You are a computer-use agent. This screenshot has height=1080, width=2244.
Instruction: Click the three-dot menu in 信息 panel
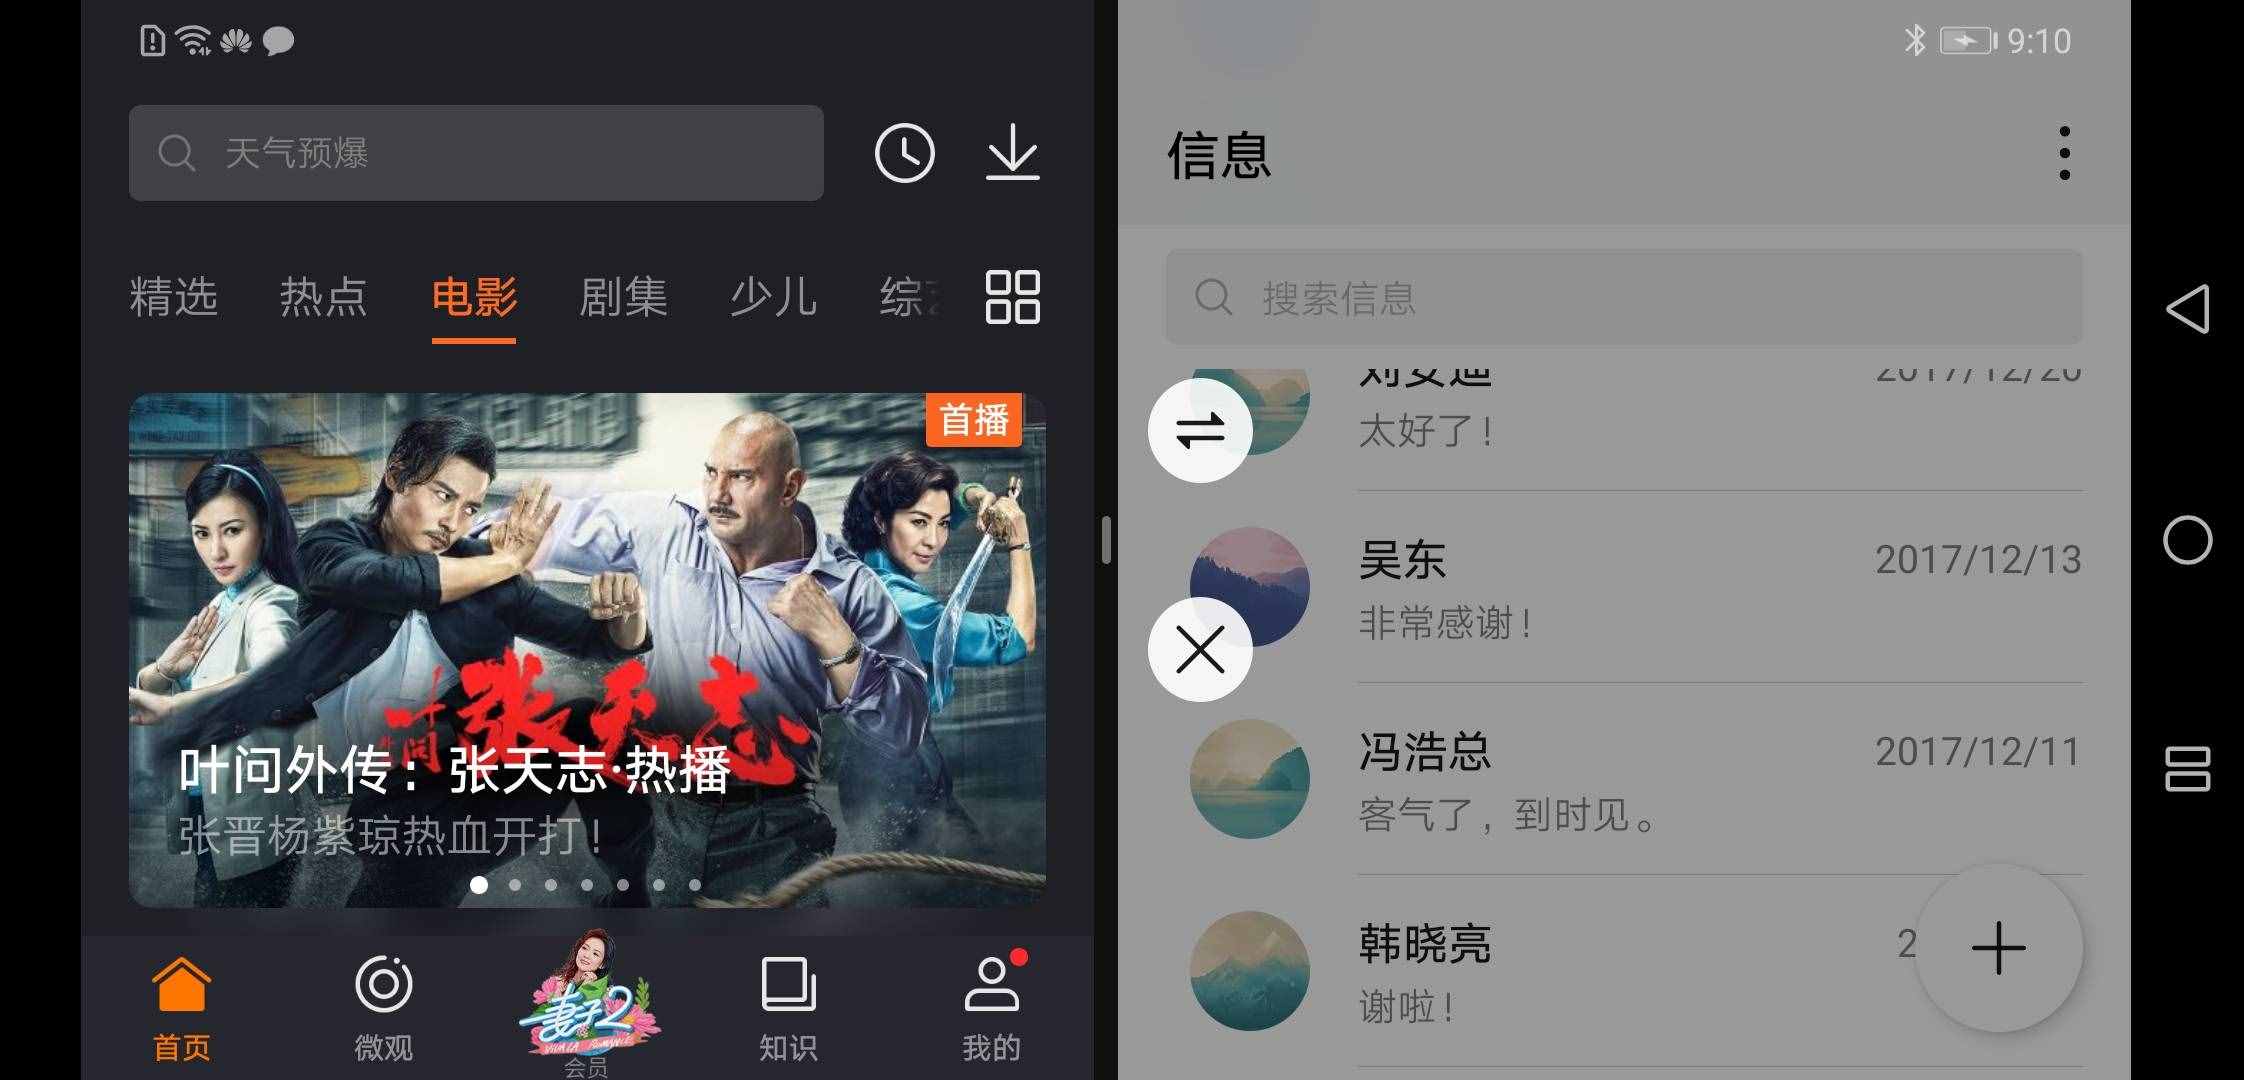tap(2065, 153)
